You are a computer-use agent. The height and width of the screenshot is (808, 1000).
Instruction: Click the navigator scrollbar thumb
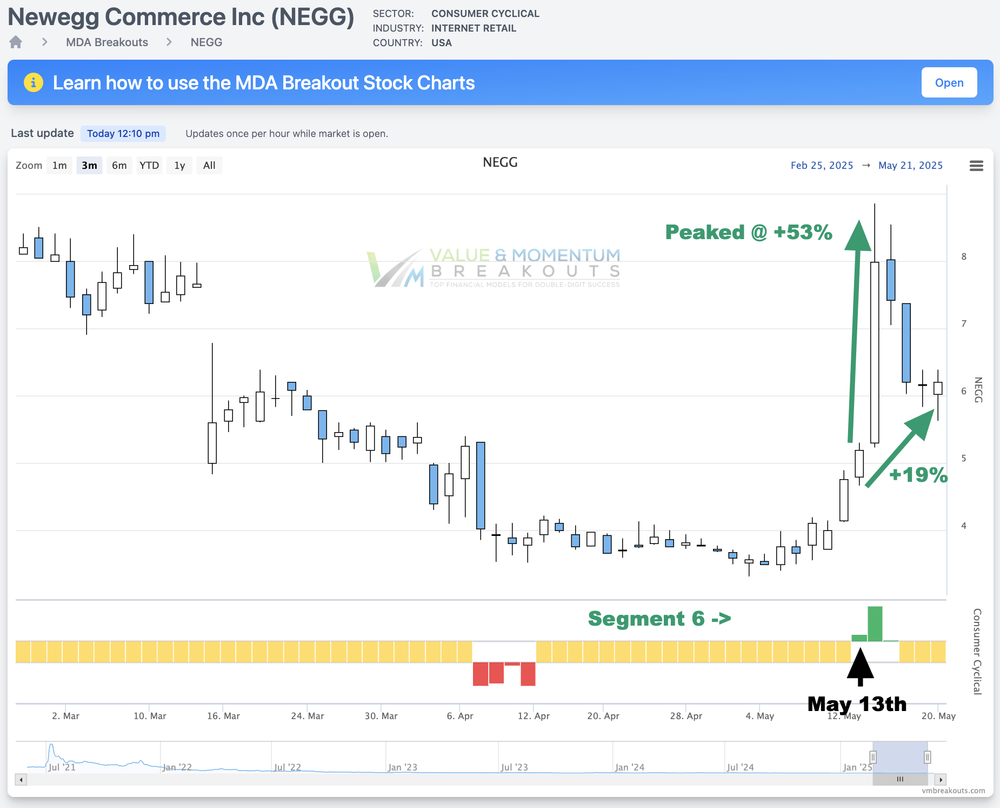tap(900, 779)
